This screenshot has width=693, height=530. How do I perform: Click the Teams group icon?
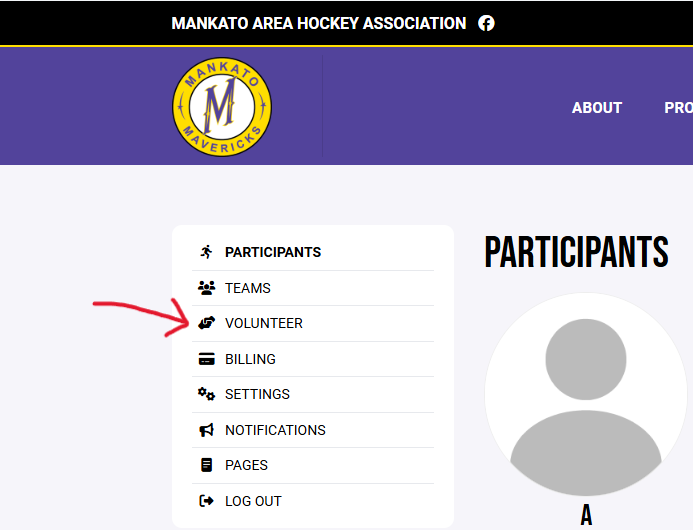(206, 288)
